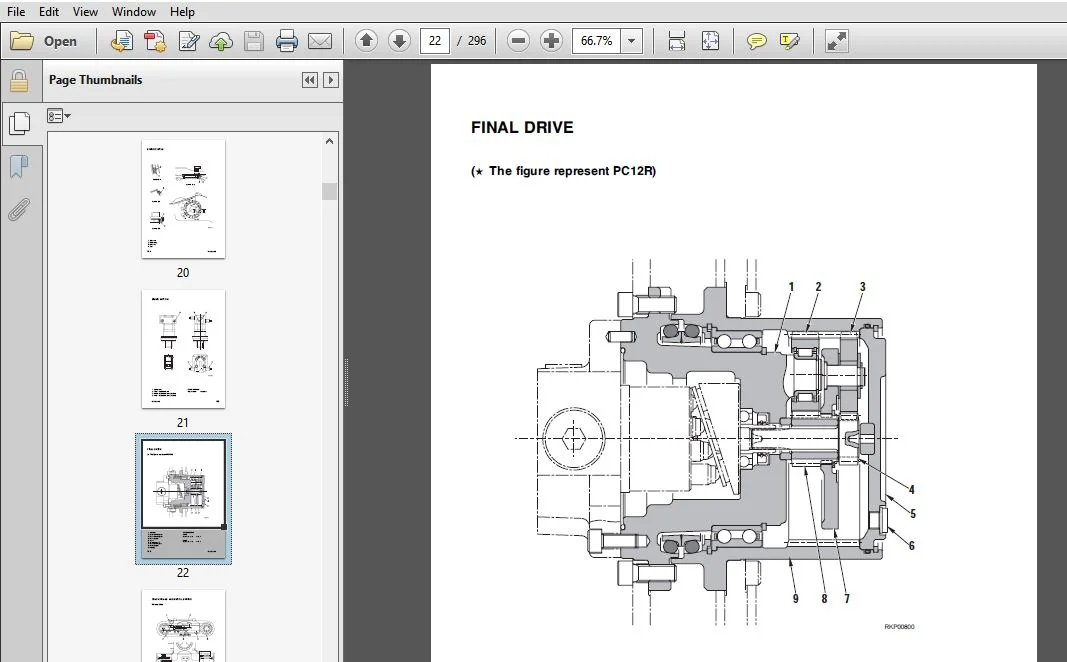Select page 22 thumbnail
1067x662 pixels.
(183, 499)
